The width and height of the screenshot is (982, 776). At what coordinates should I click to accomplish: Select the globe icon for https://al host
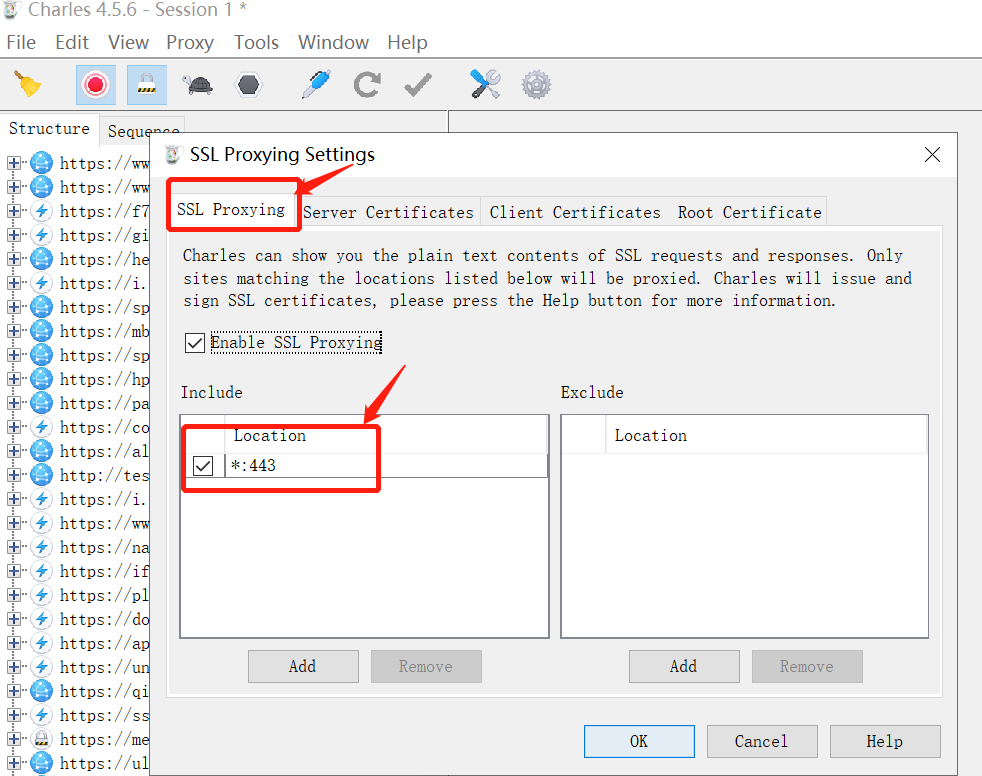(x=41, y=451)
